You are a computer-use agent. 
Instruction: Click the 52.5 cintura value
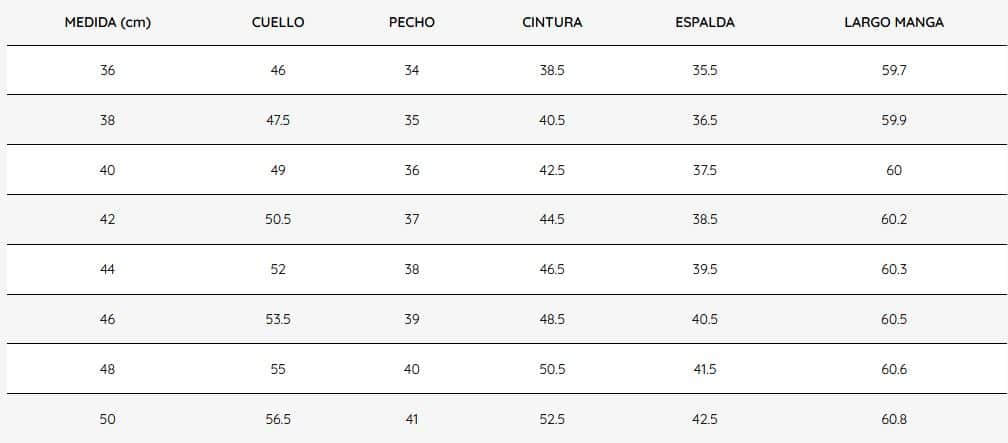pyautogui.click(x=552, y=420)
